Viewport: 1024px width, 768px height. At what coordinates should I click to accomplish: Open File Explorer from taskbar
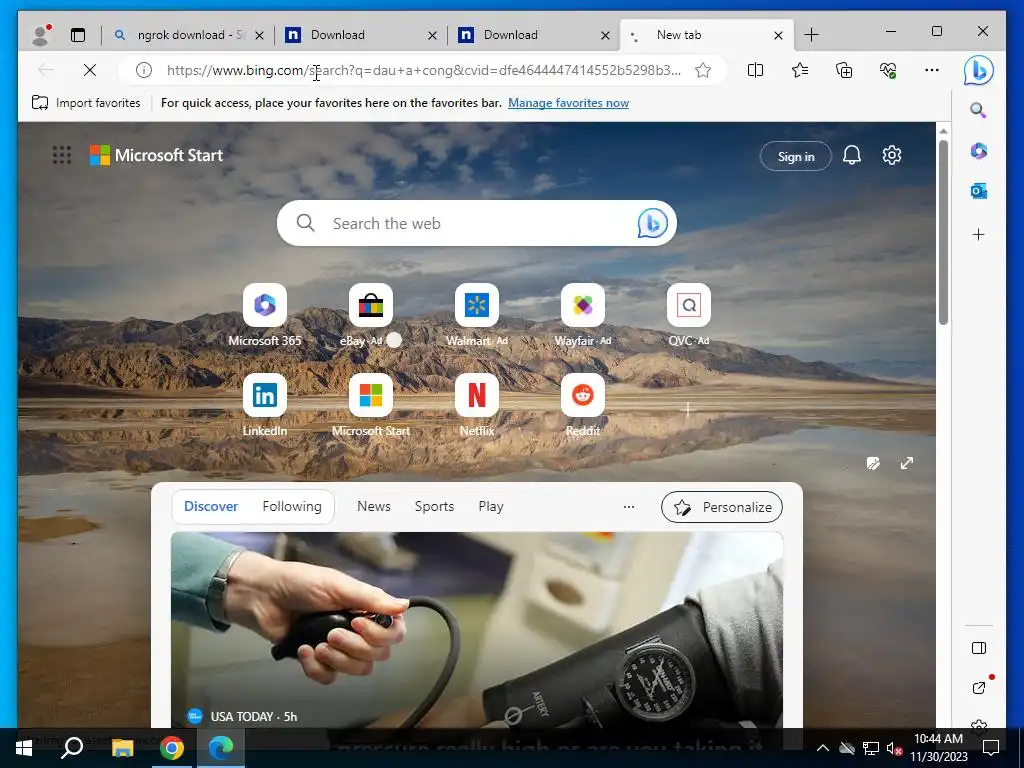(x=122, y=748)
